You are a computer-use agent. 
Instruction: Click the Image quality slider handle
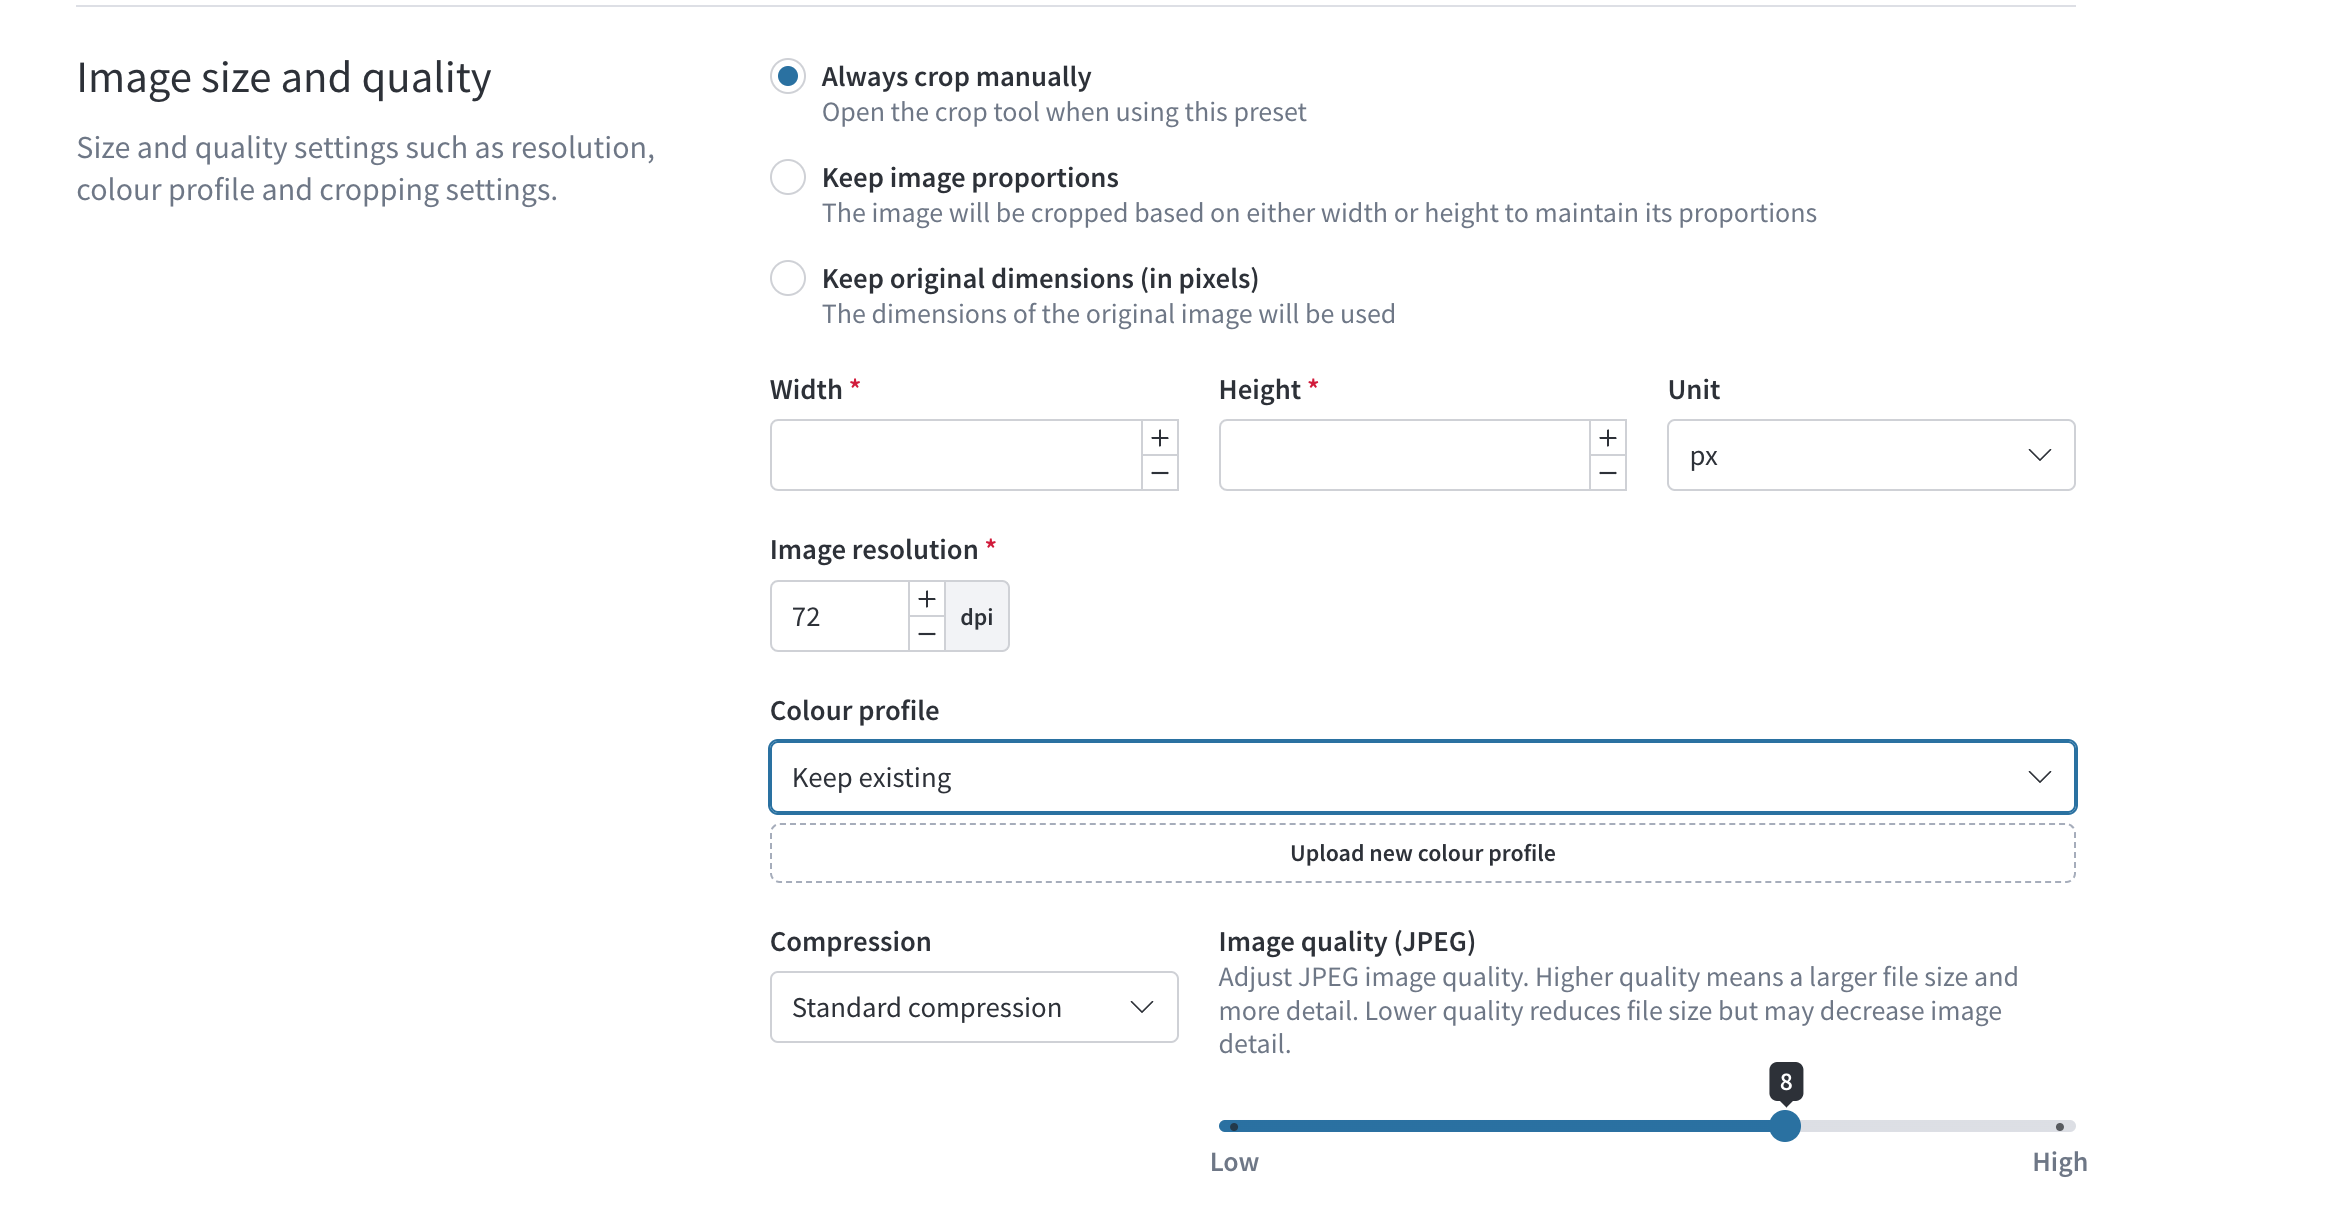point(1785,1126)
